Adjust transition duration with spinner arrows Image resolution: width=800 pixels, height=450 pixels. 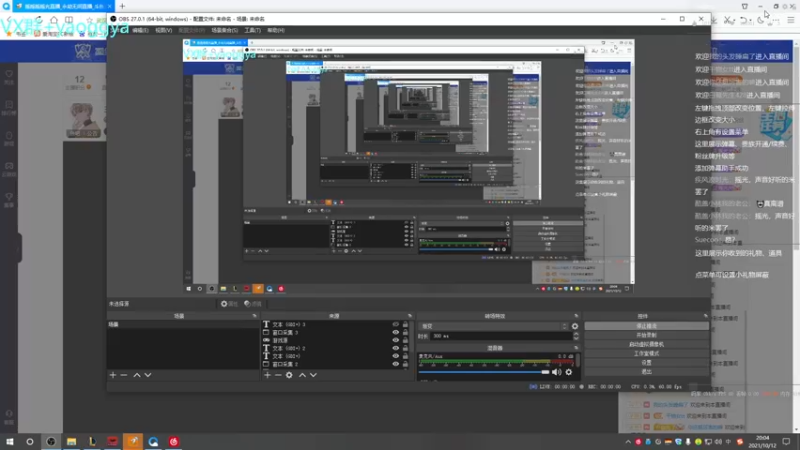pos(576,336)
